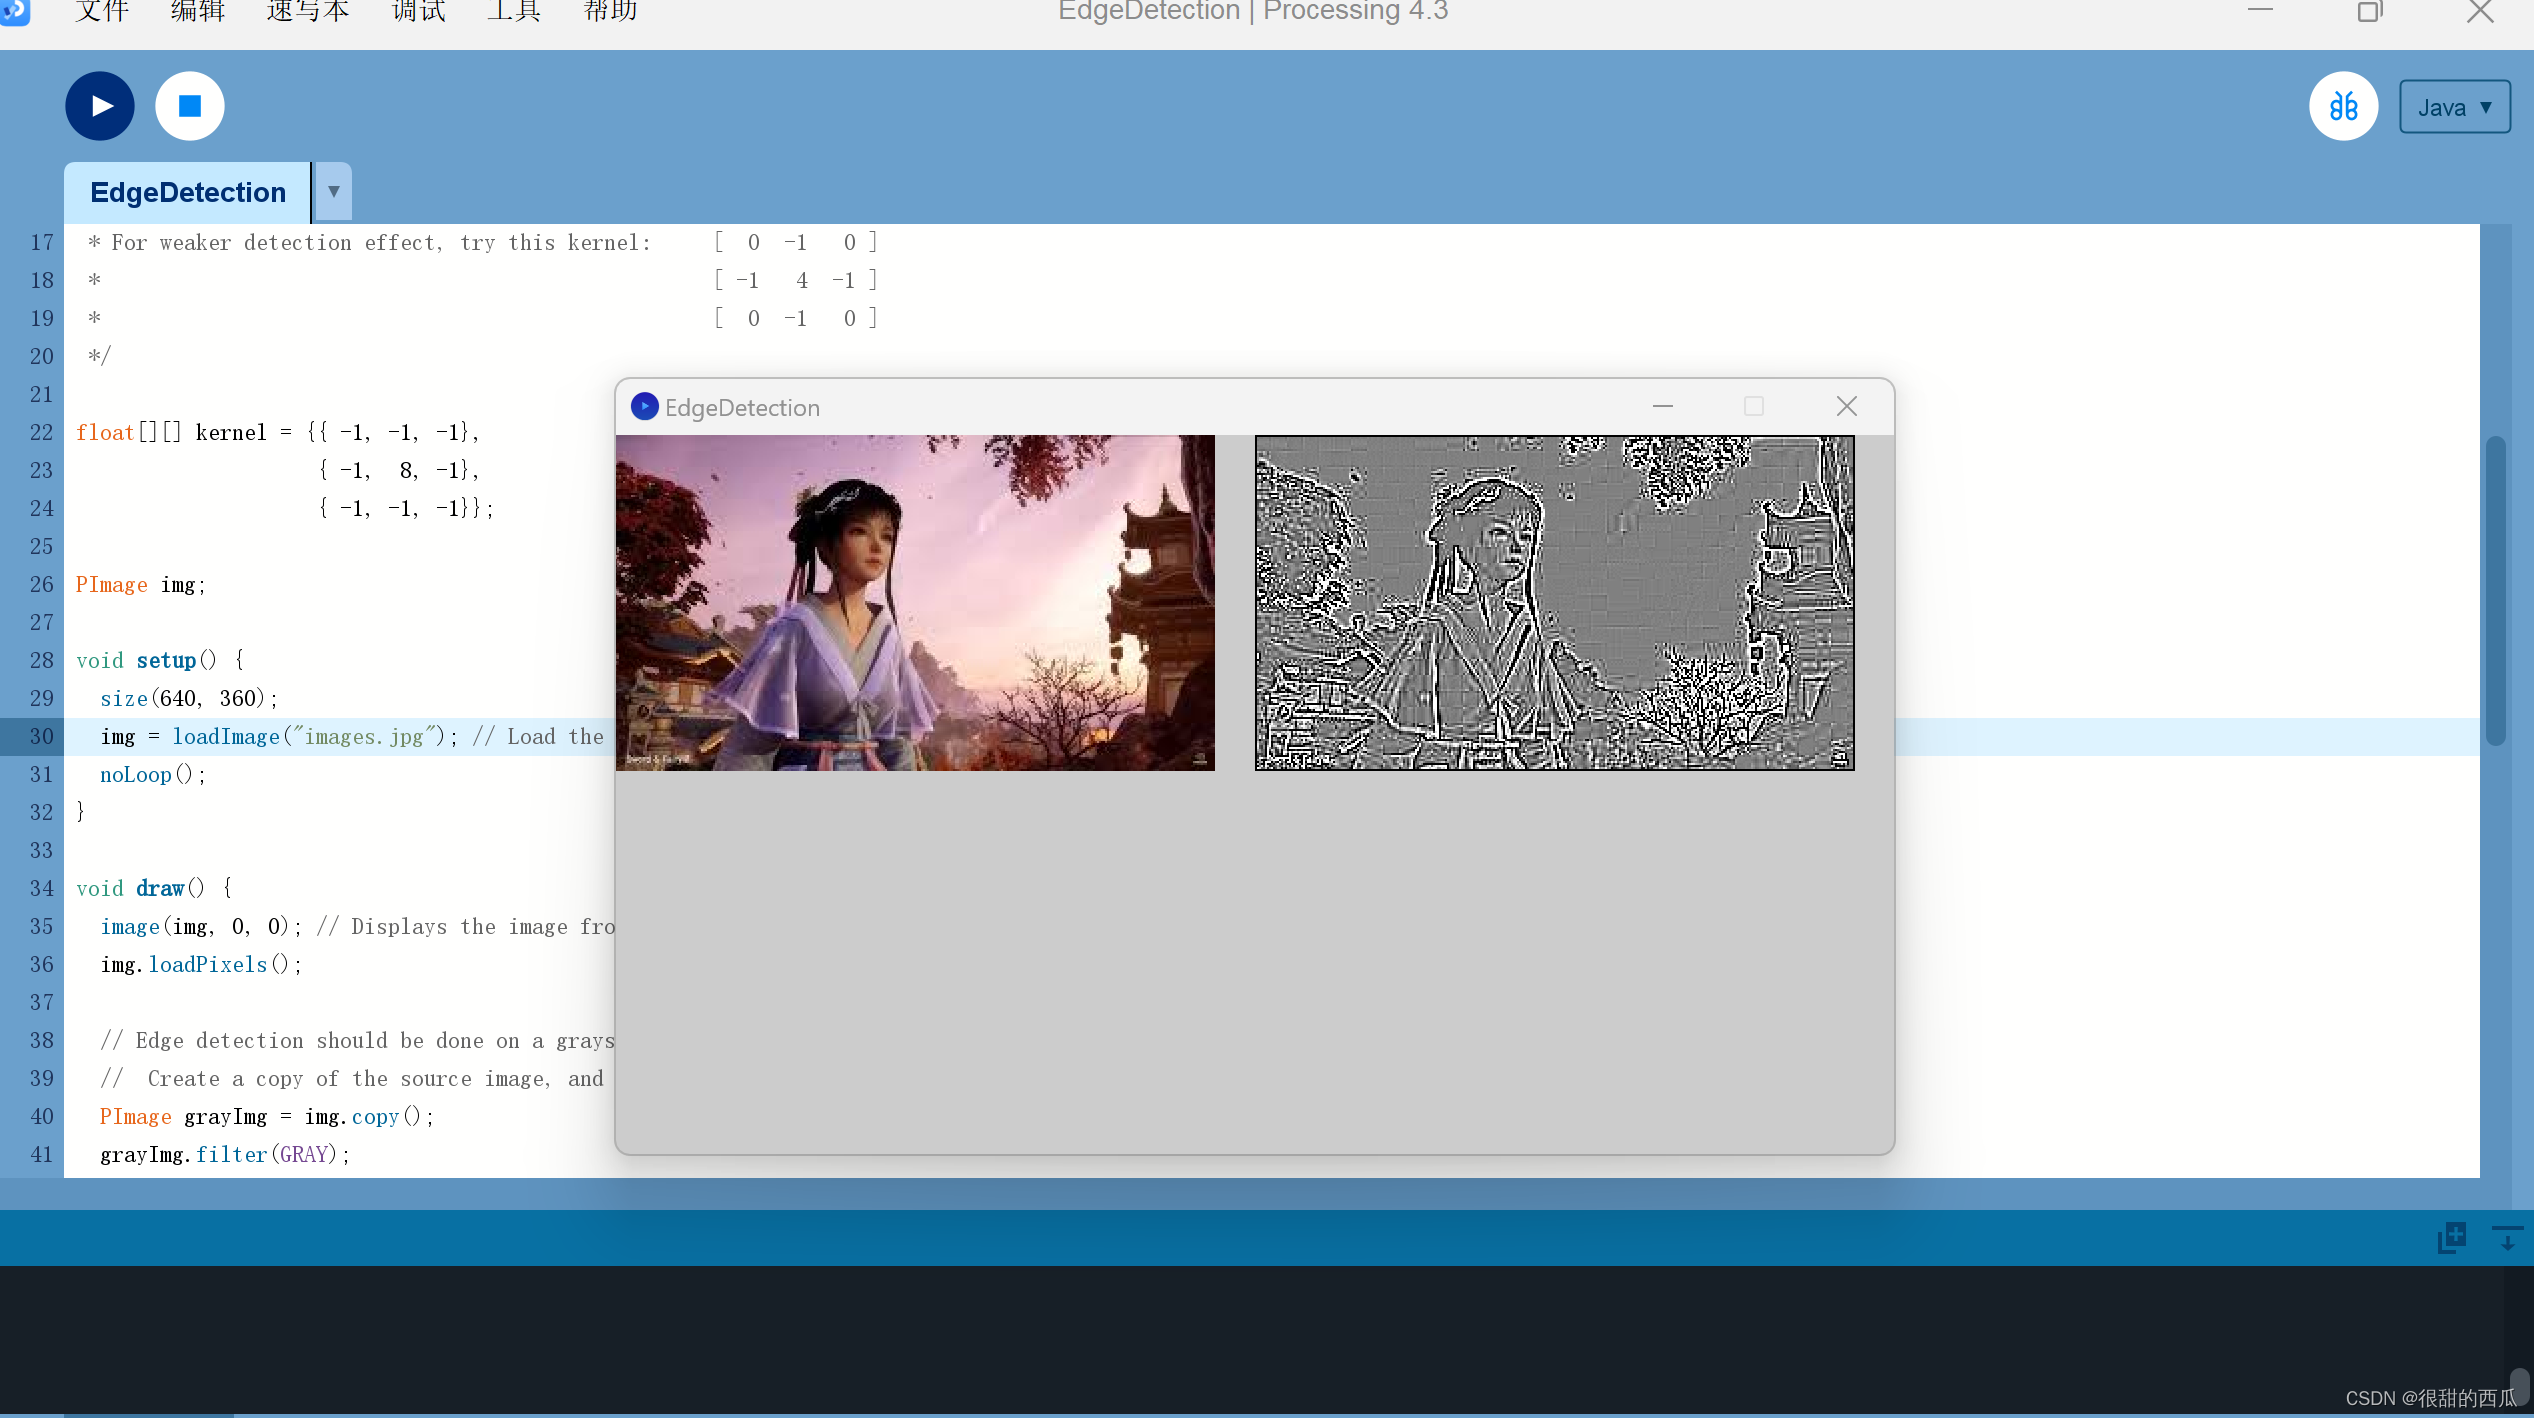Restore down the Processing main window
Image resolution: width=2534 pixels, height=1418 pixels.
coord(2370,11)
